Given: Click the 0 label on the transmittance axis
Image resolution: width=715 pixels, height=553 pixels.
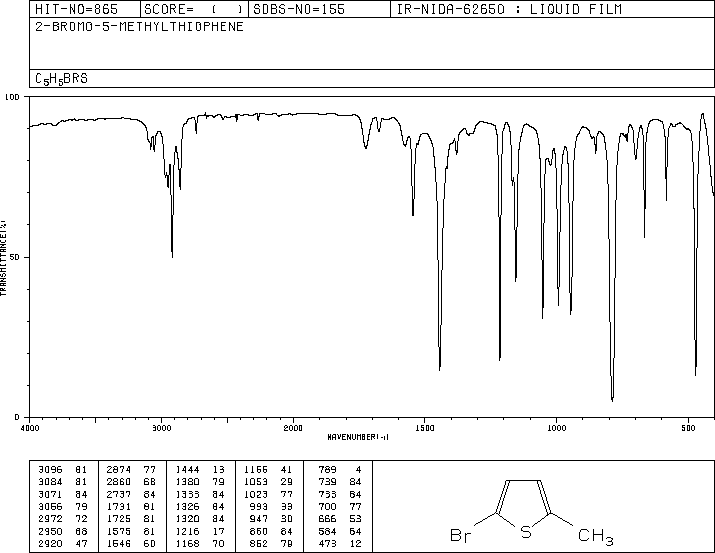Looking at the screenshot, I should coord(17,417).
